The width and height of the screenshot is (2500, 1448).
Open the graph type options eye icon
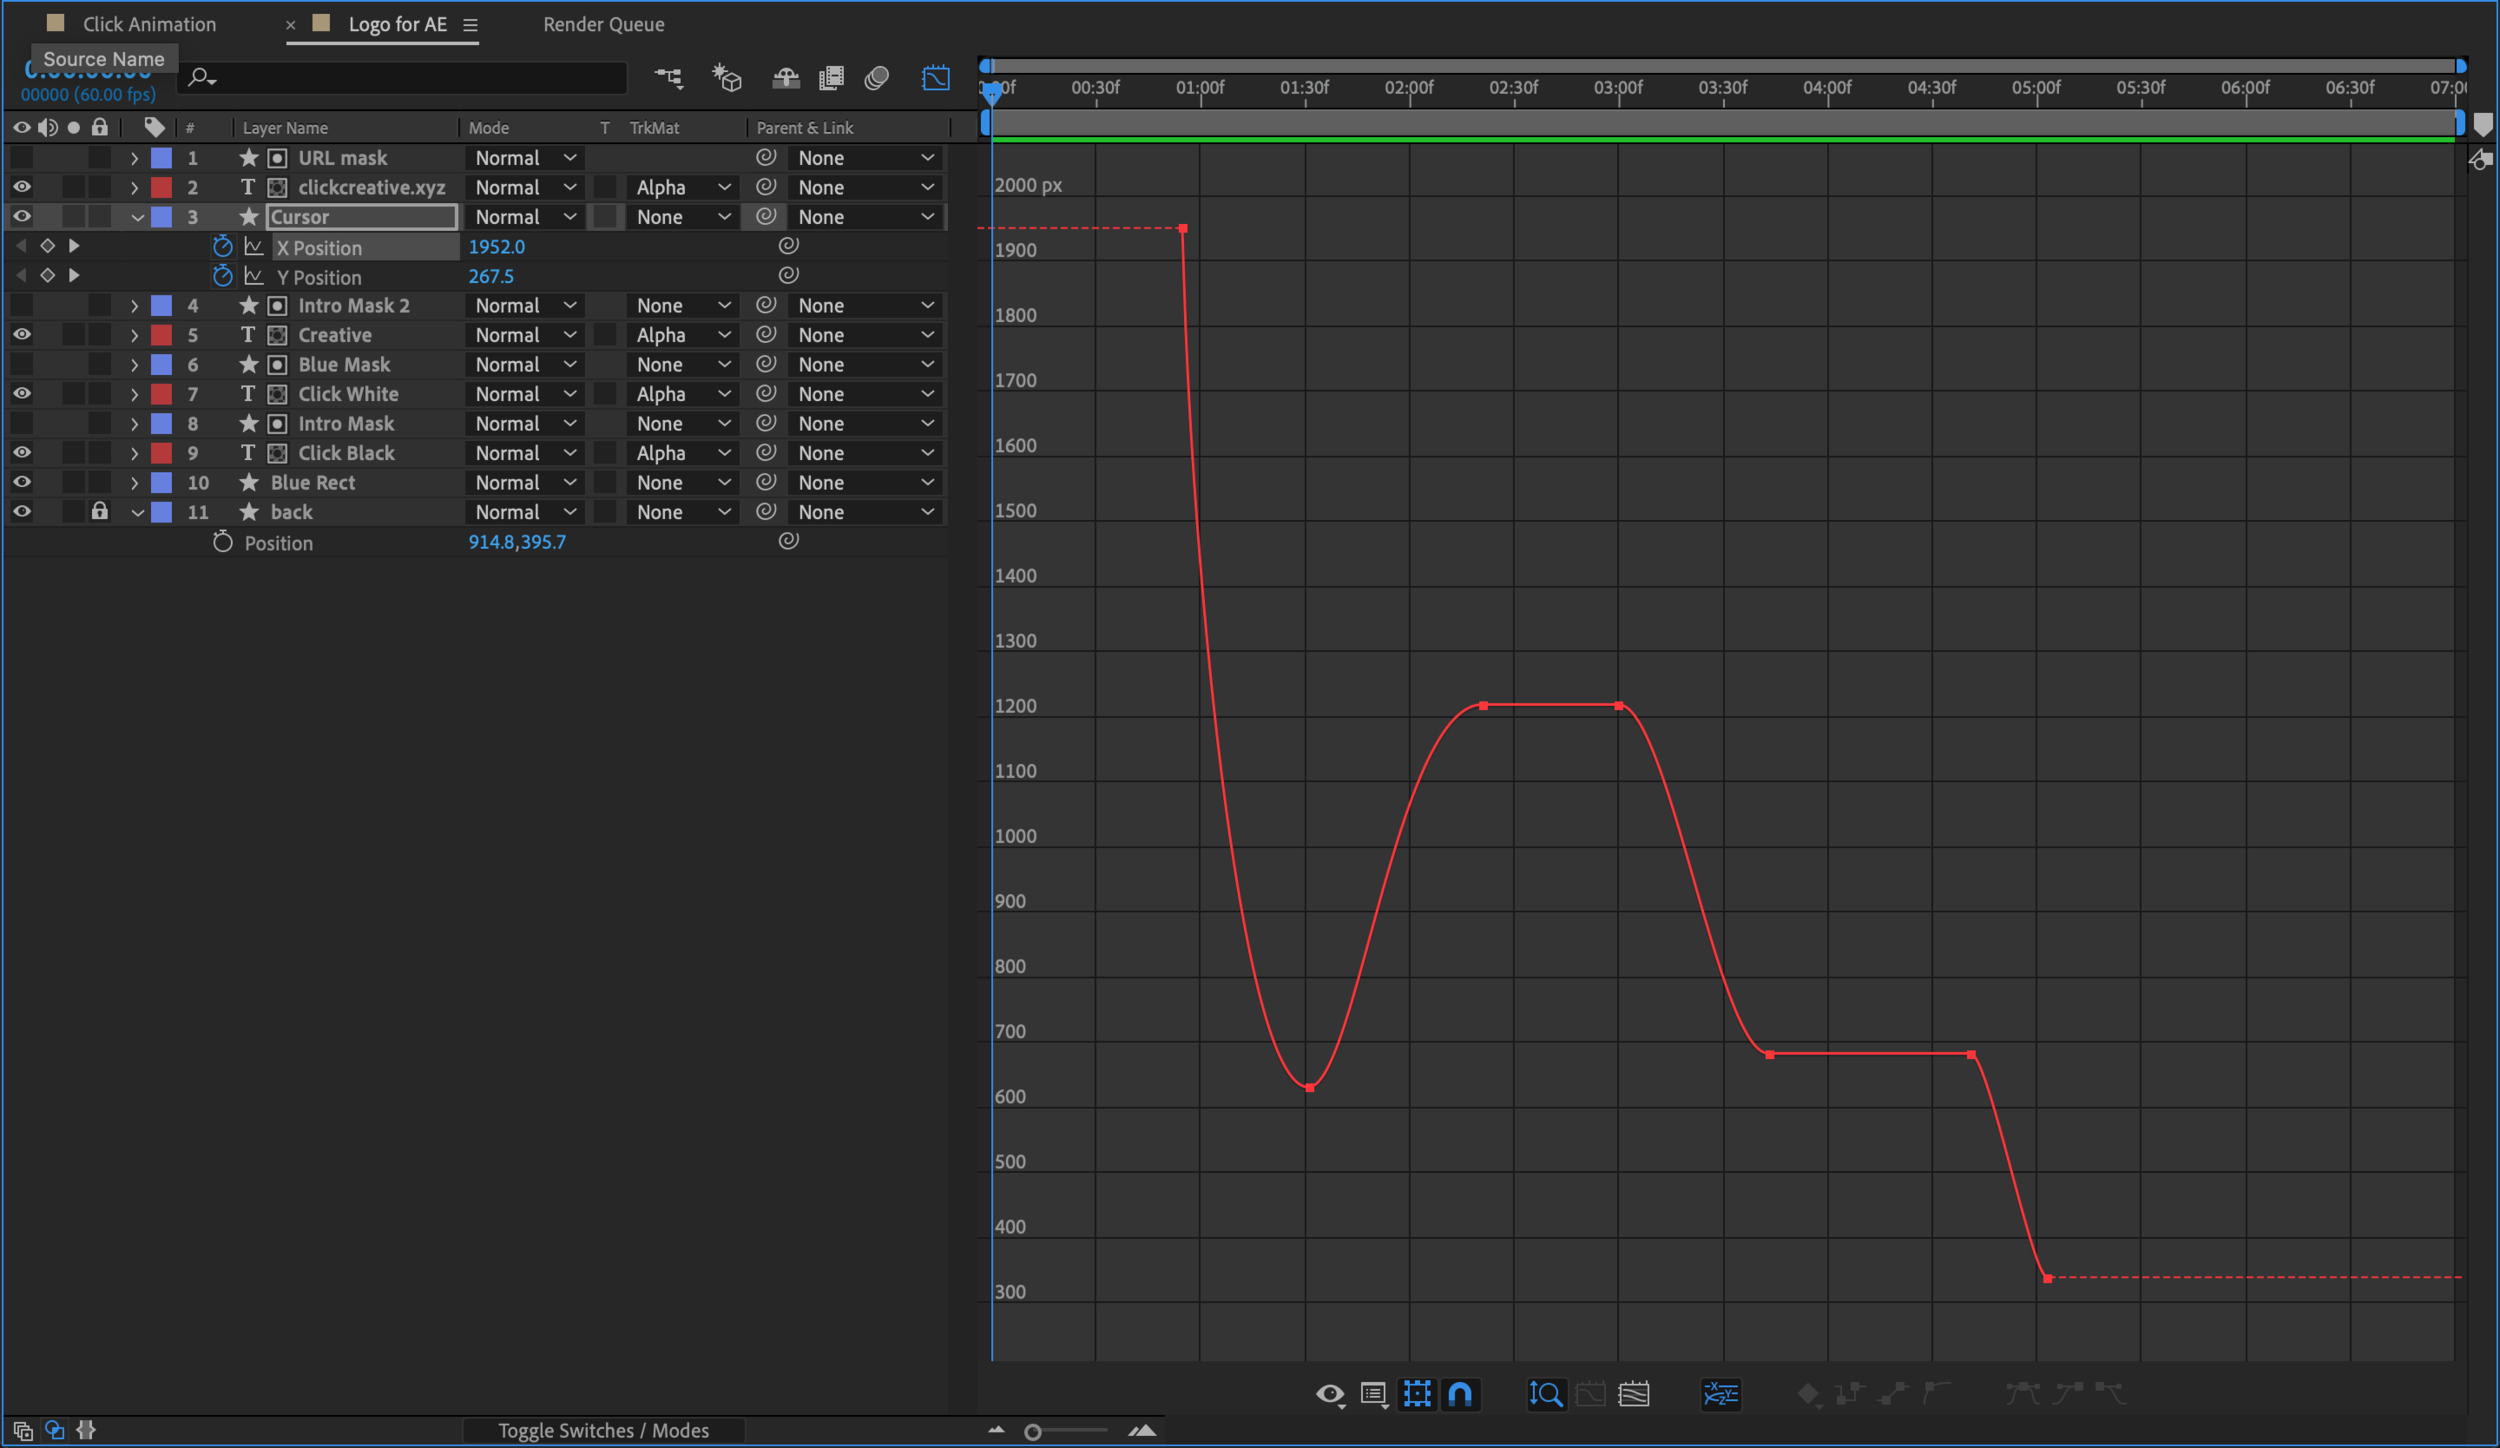coord(1330,1394)
